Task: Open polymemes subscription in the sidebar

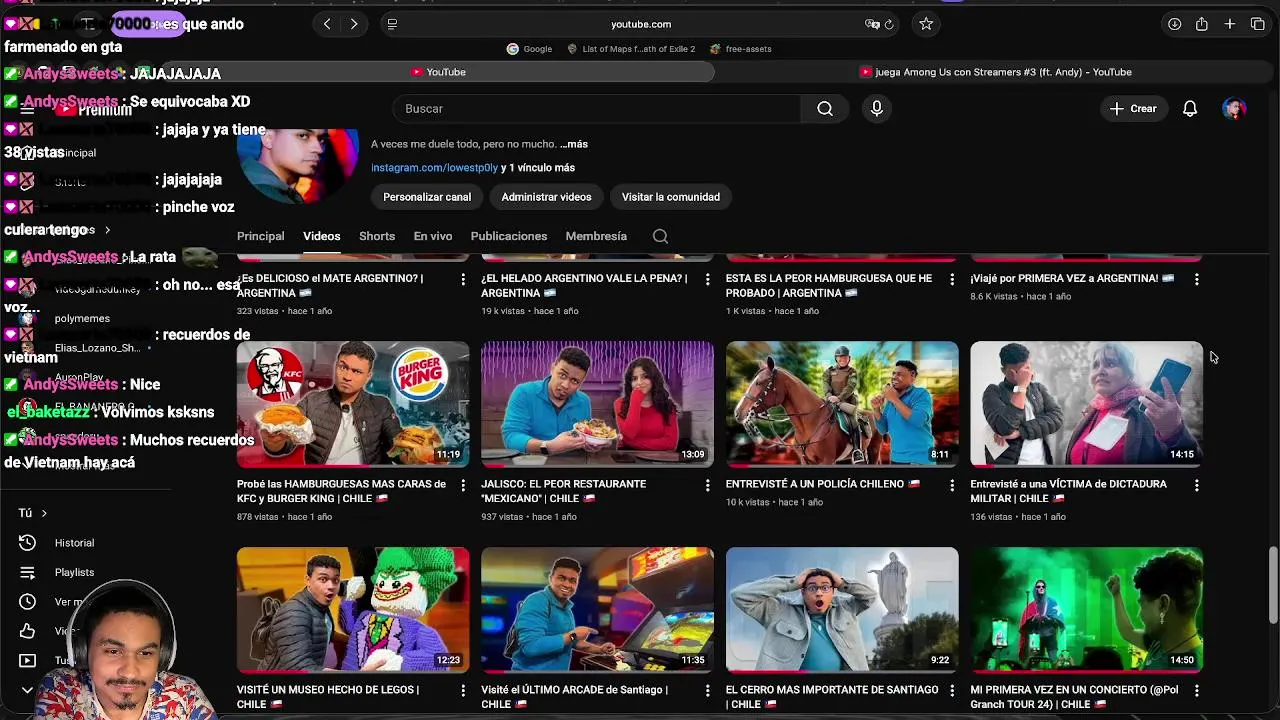Action: coord(82,318)
